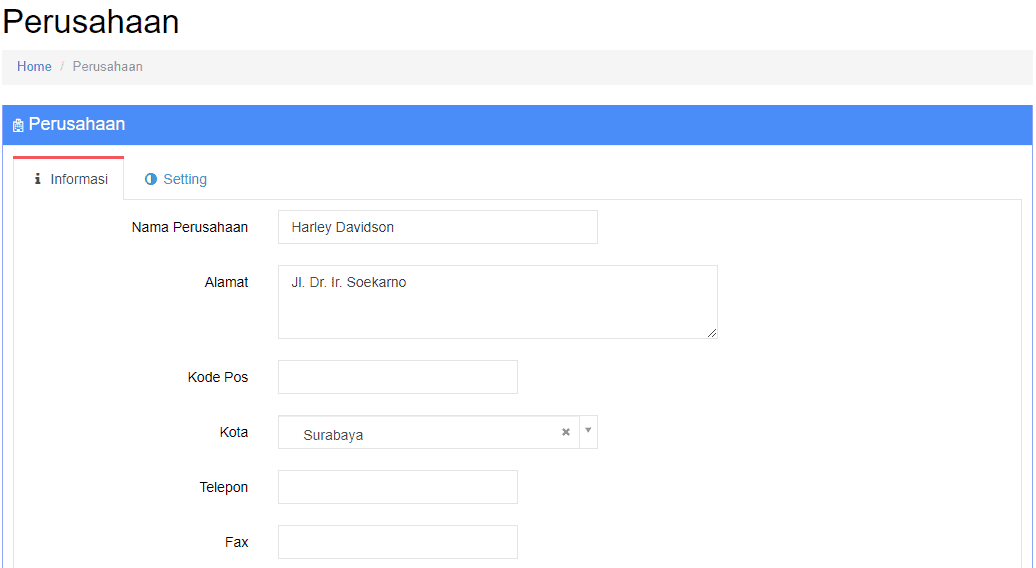Screen dimensions: 1036x568
Task: Select the Telepon input field
Action: [x=398, y=487]
